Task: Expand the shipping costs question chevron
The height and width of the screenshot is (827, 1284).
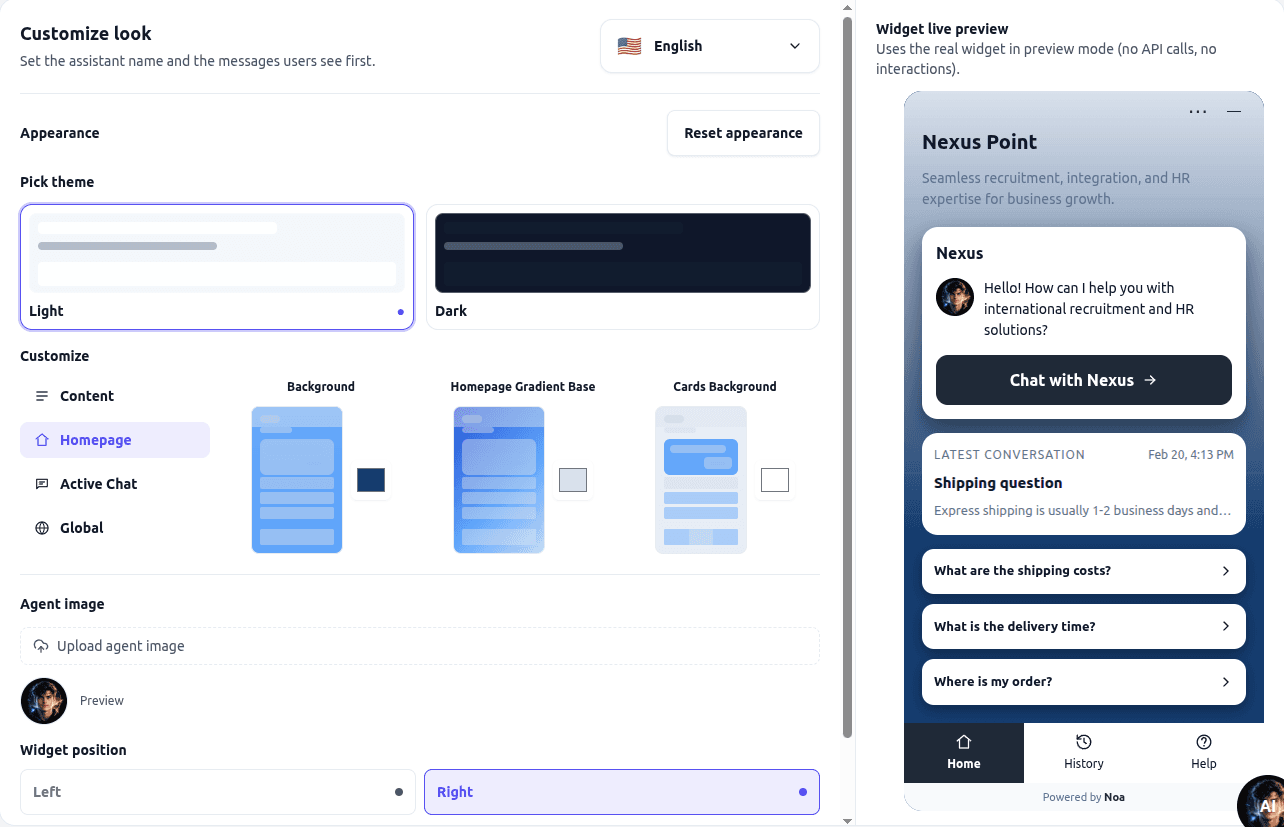Action: [1225, 571]
